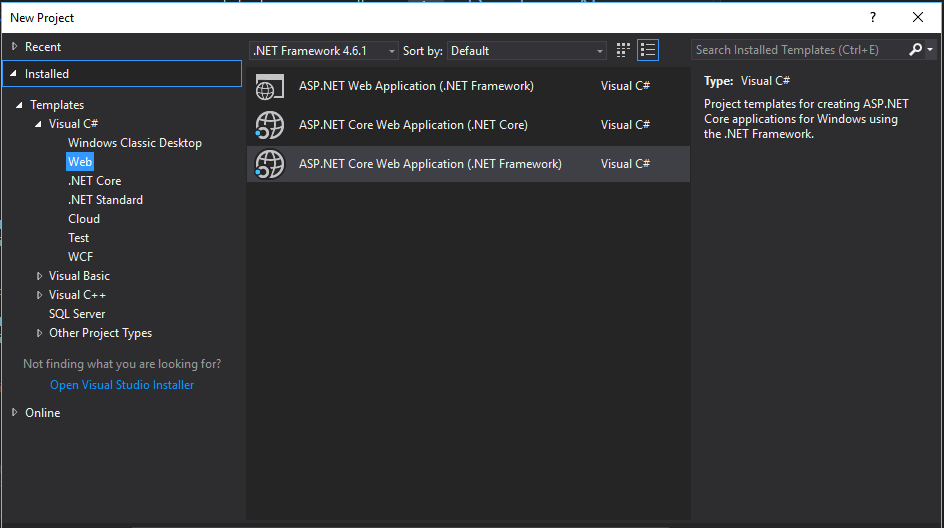Select the .NET Standard category
The image size is (944, 528).
(105, 200)
